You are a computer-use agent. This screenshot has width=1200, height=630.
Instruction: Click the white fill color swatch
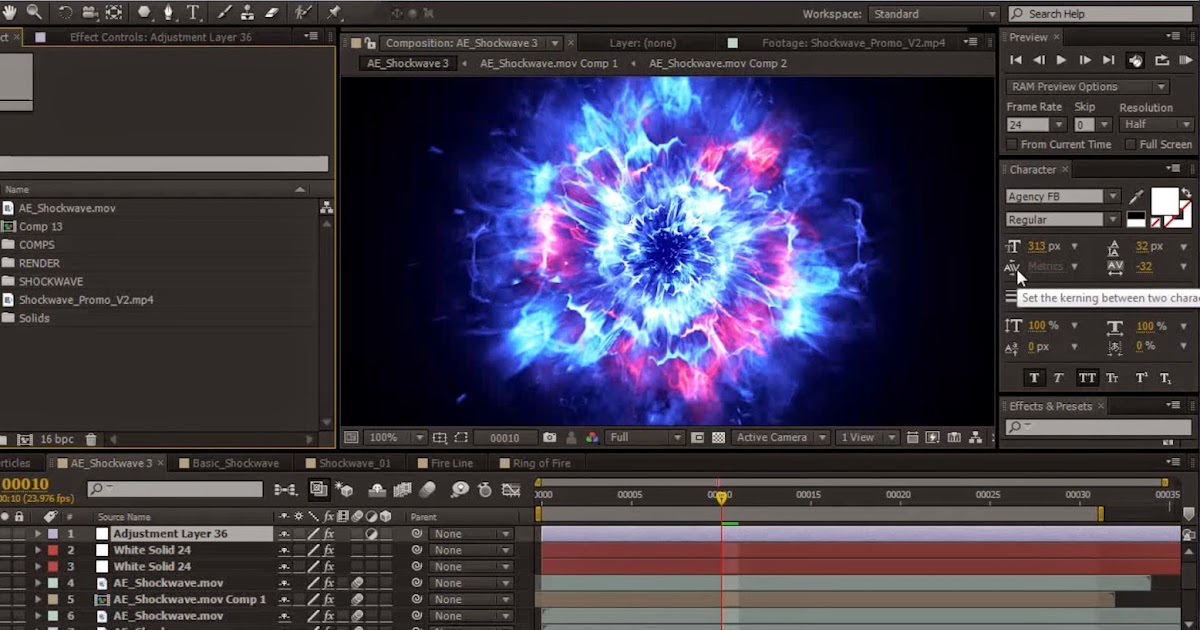tap(1164, 202)
